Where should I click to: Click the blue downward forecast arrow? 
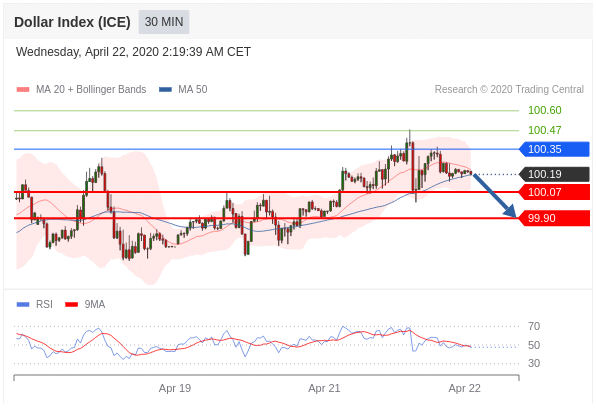[494, 195]
